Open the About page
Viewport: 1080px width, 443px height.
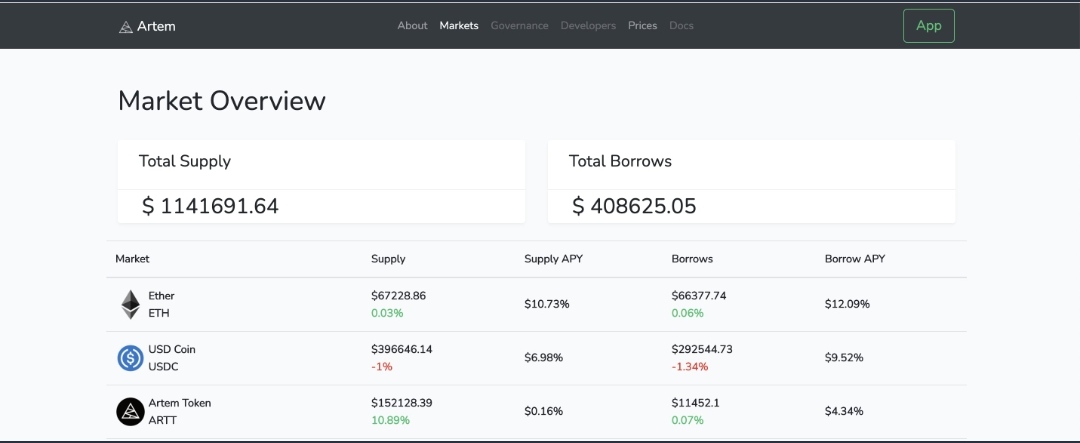click(412, 25)
